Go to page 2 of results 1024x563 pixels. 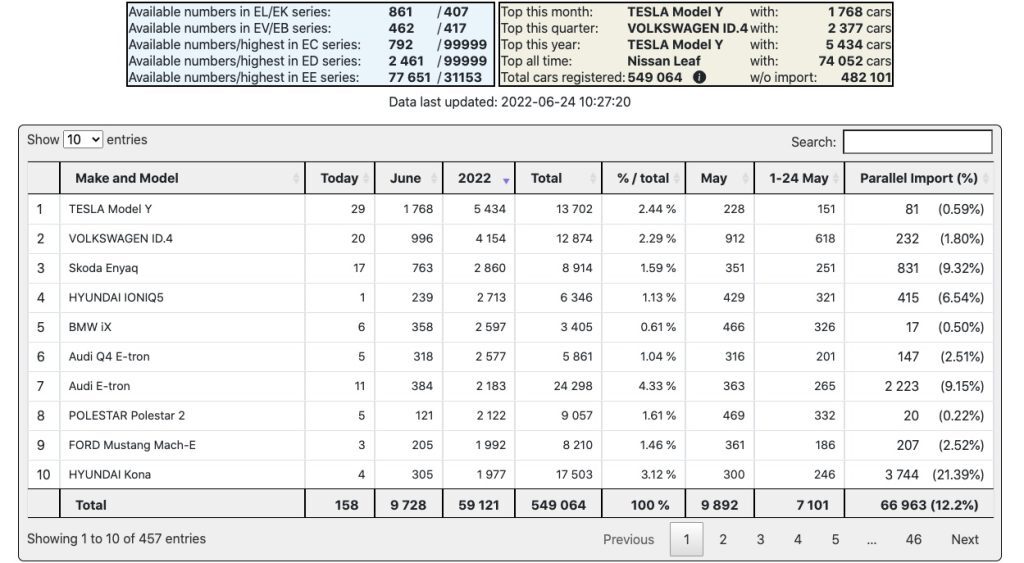coord(723,539)
